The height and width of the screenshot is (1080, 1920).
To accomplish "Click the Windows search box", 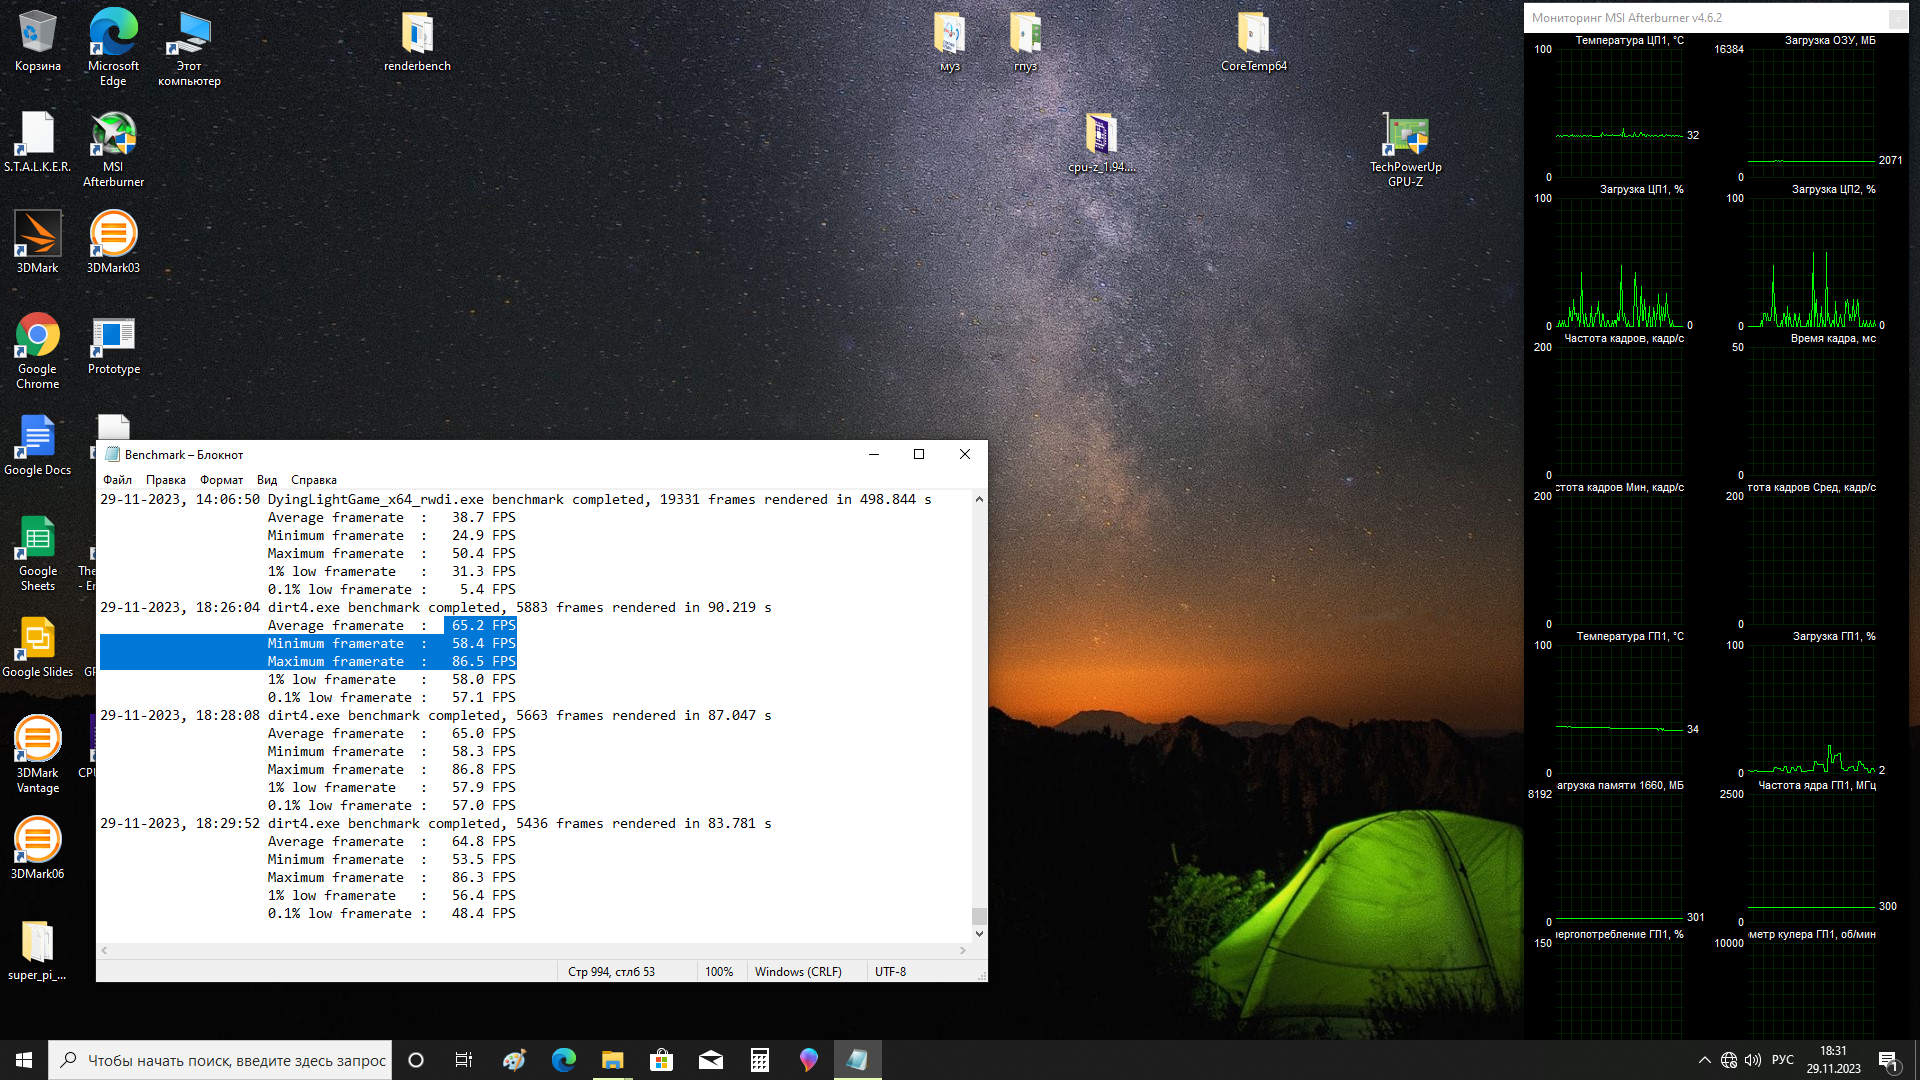I will tap(220, 1060).
